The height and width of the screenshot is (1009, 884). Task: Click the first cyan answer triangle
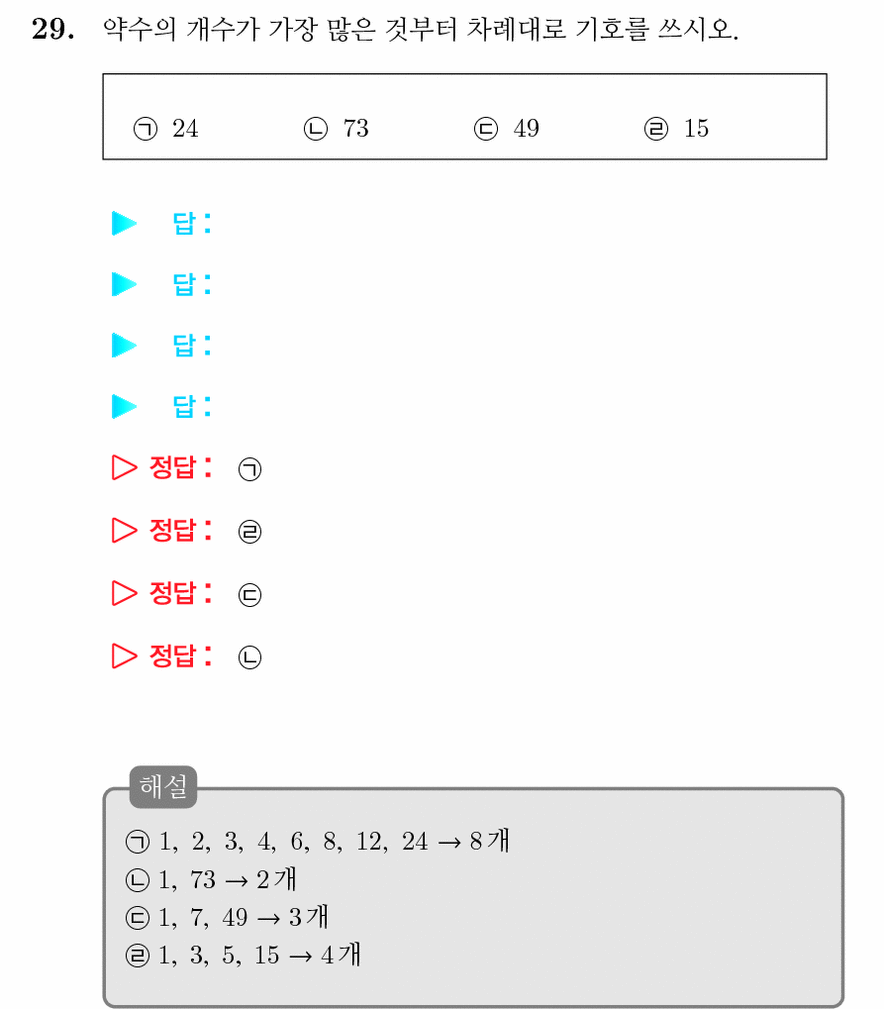pos(124,223)
